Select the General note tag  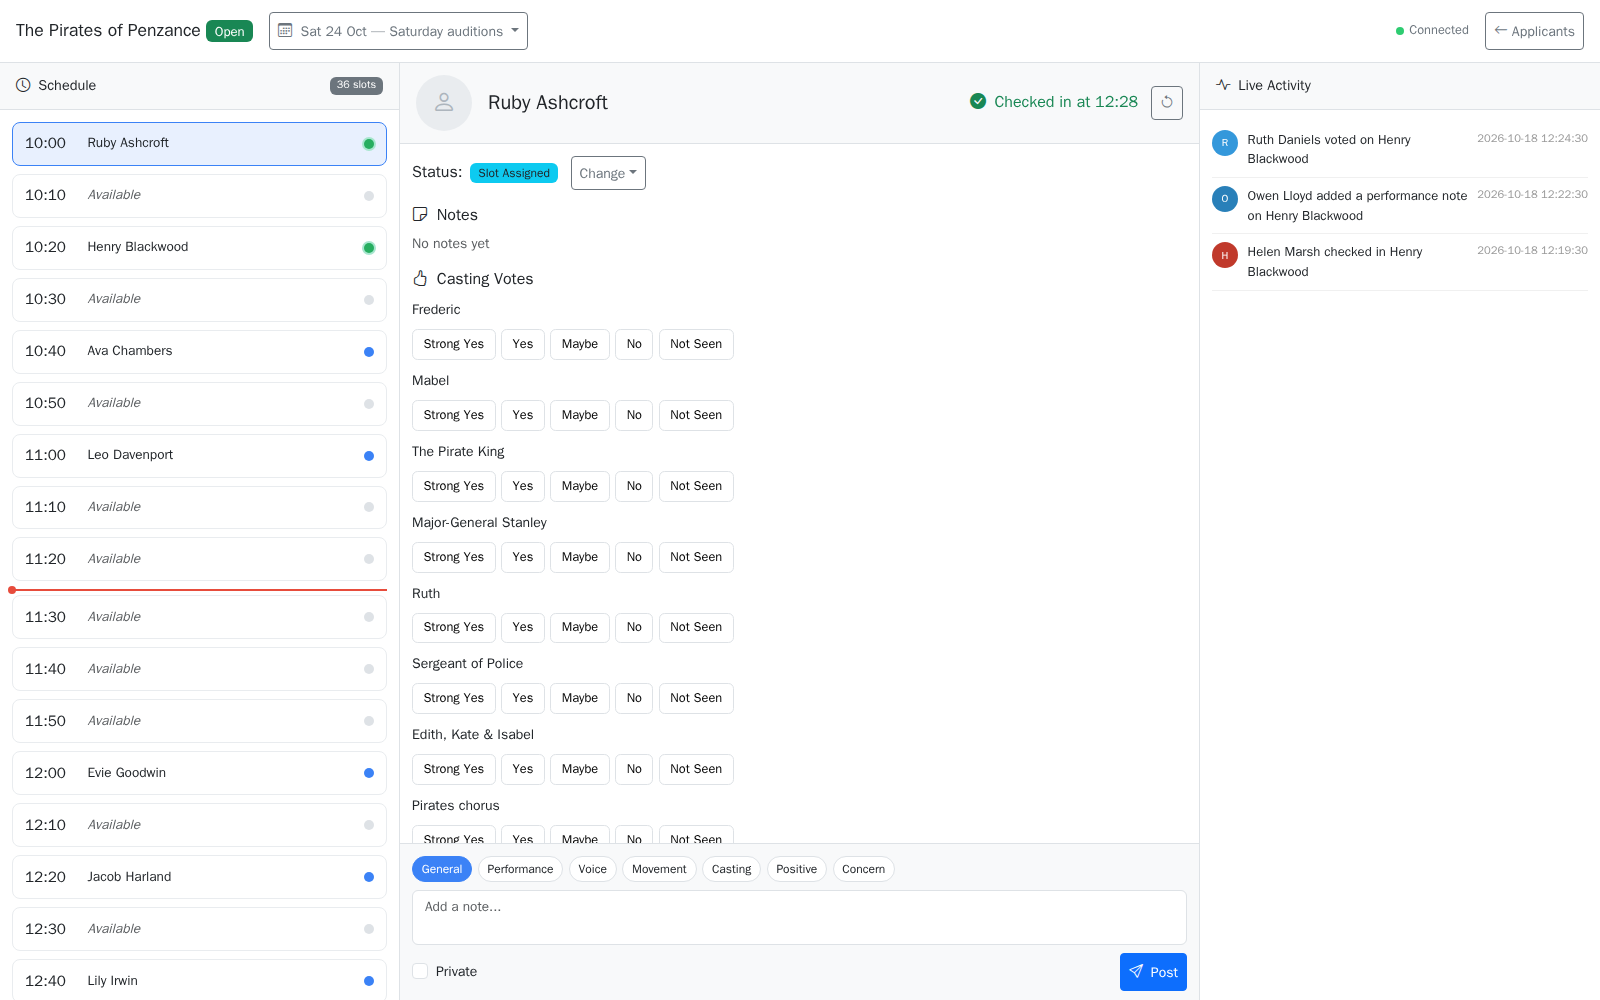(x=442, y=869)
